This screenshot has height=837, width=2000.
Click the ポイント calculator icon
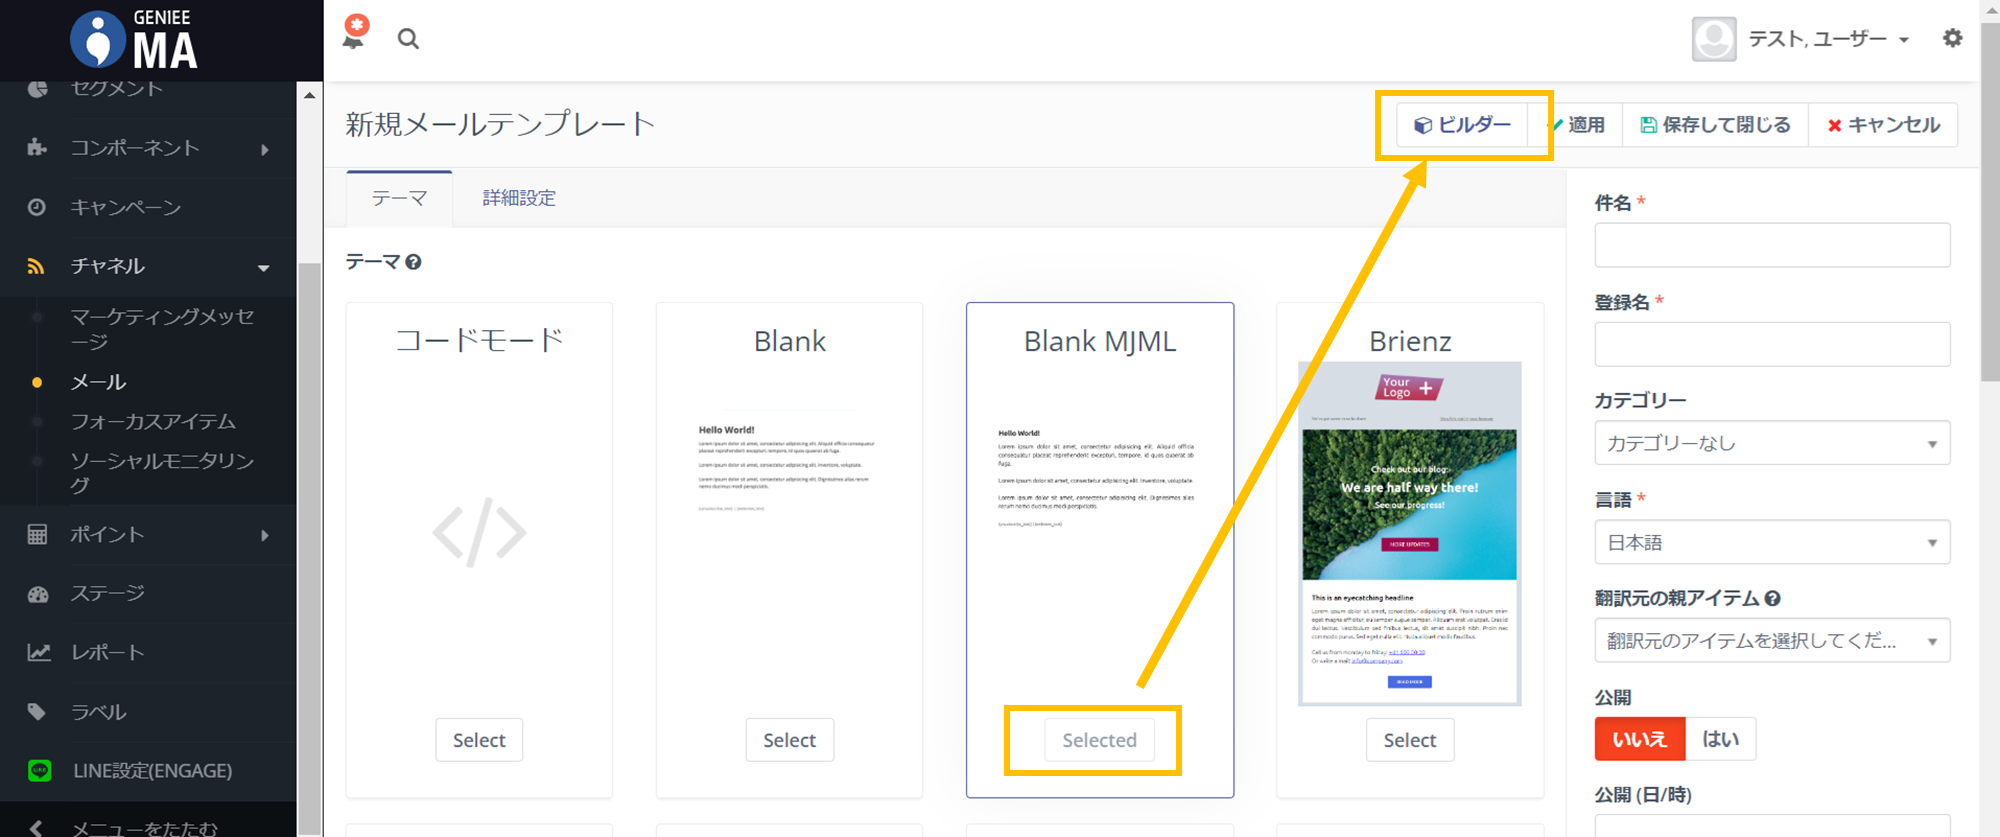[37, 534]
